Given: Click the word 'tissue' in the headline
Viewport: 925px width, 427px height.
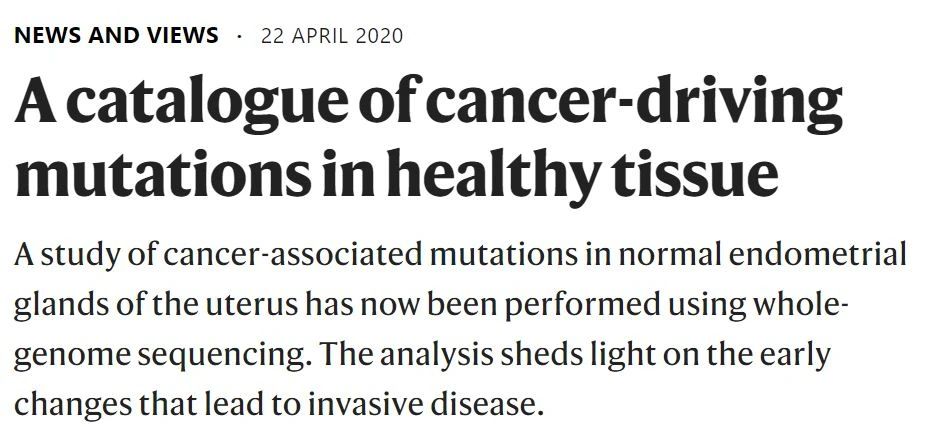Looking at the screenshot, I should coord(695,172).
